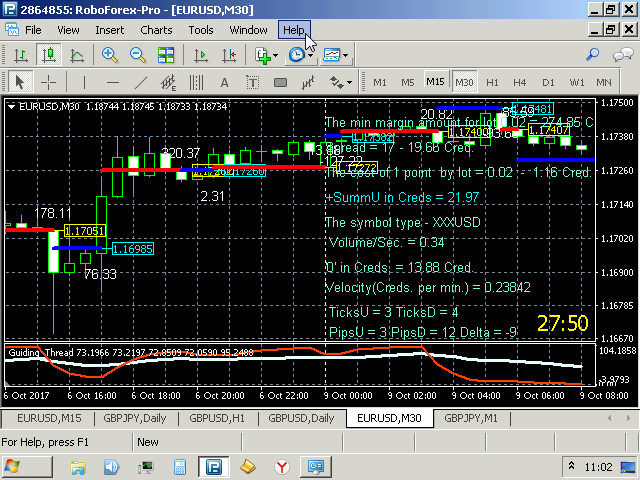Expand the indicators list dropdown arrow
The height and width of the screenshot is (480, 640).
[x=276, y=56]
